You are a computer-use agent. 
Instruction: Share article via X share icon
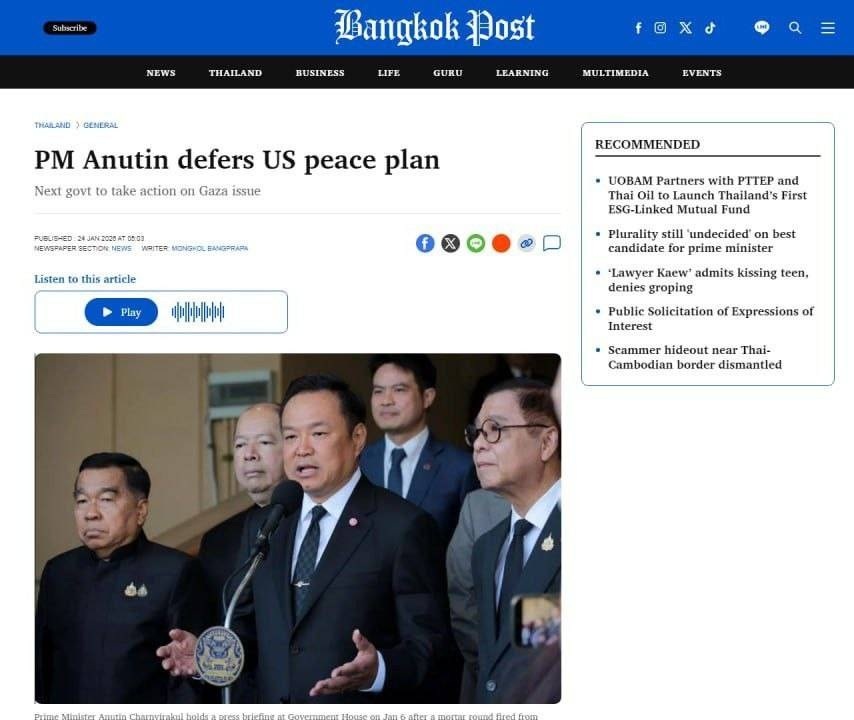pos(450,243)
